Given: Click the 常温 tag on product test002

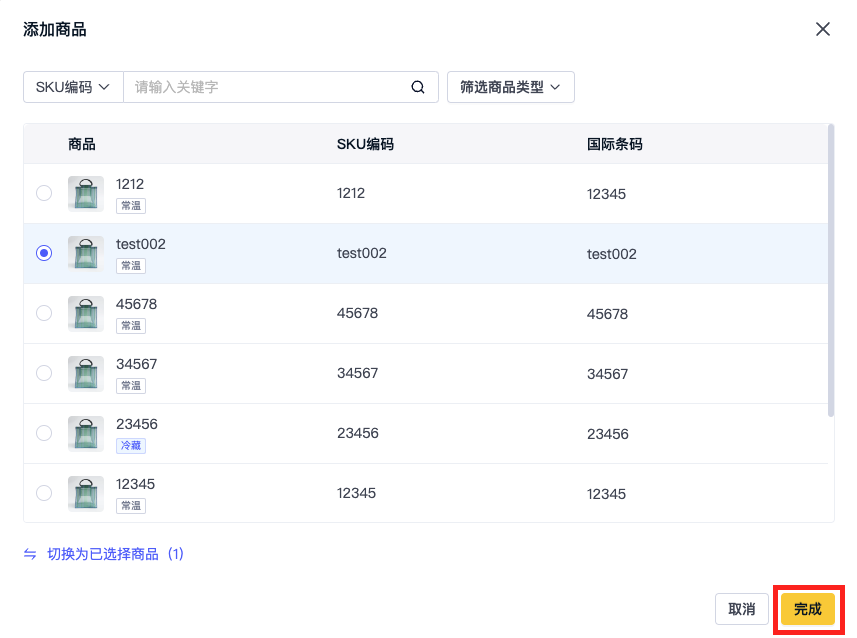Looking at the screenshot, I should pyautogui.click(x=131, y=266).
